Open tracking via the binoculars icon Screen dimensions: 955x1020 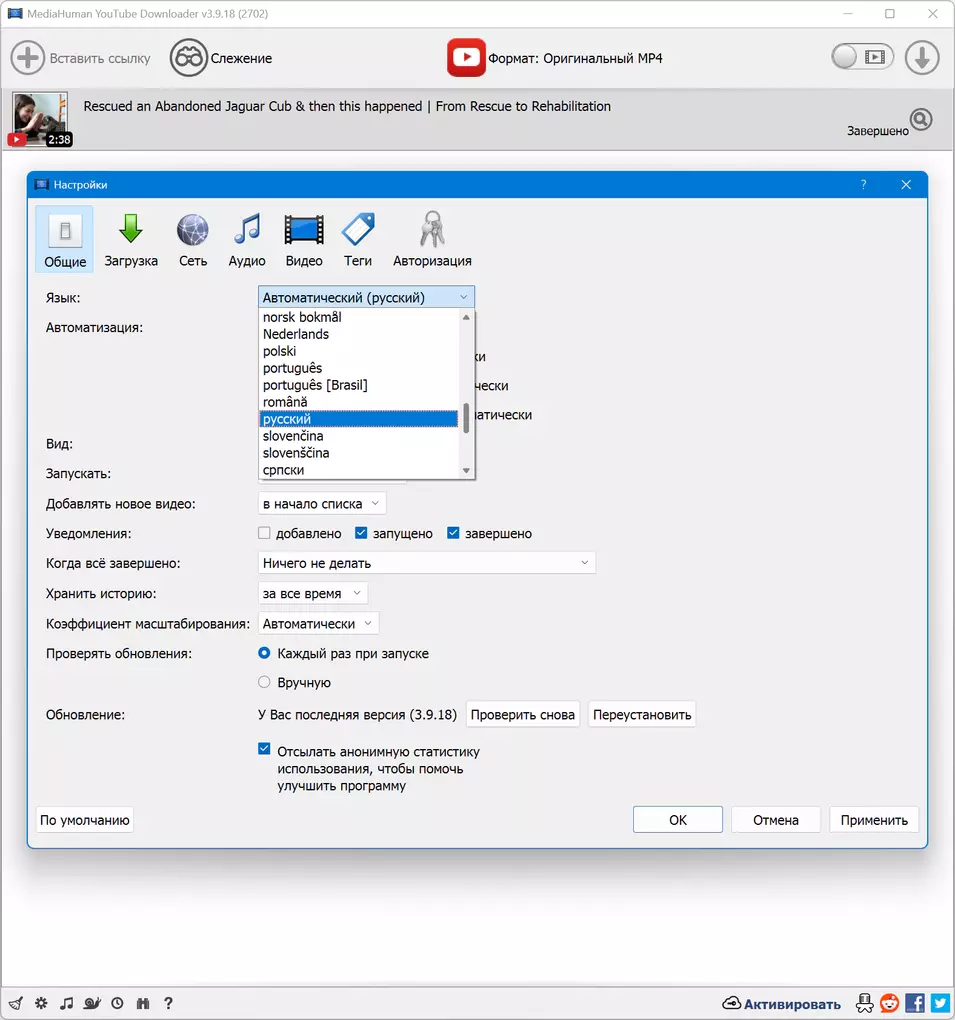point(189,58)
